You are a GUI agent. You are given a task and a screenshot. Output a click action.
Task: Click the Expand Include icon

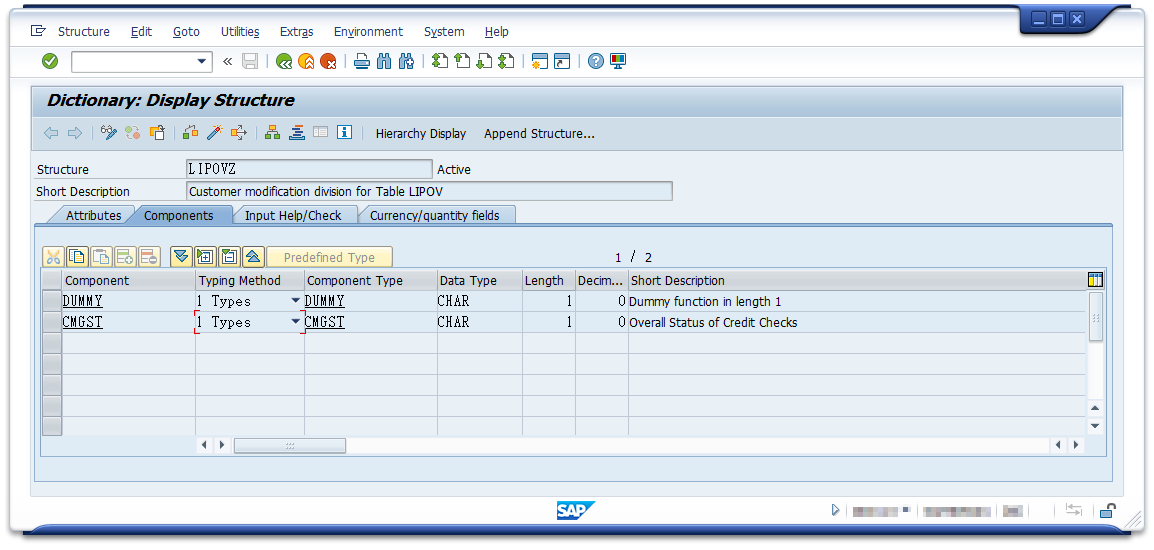pos(205,257)
